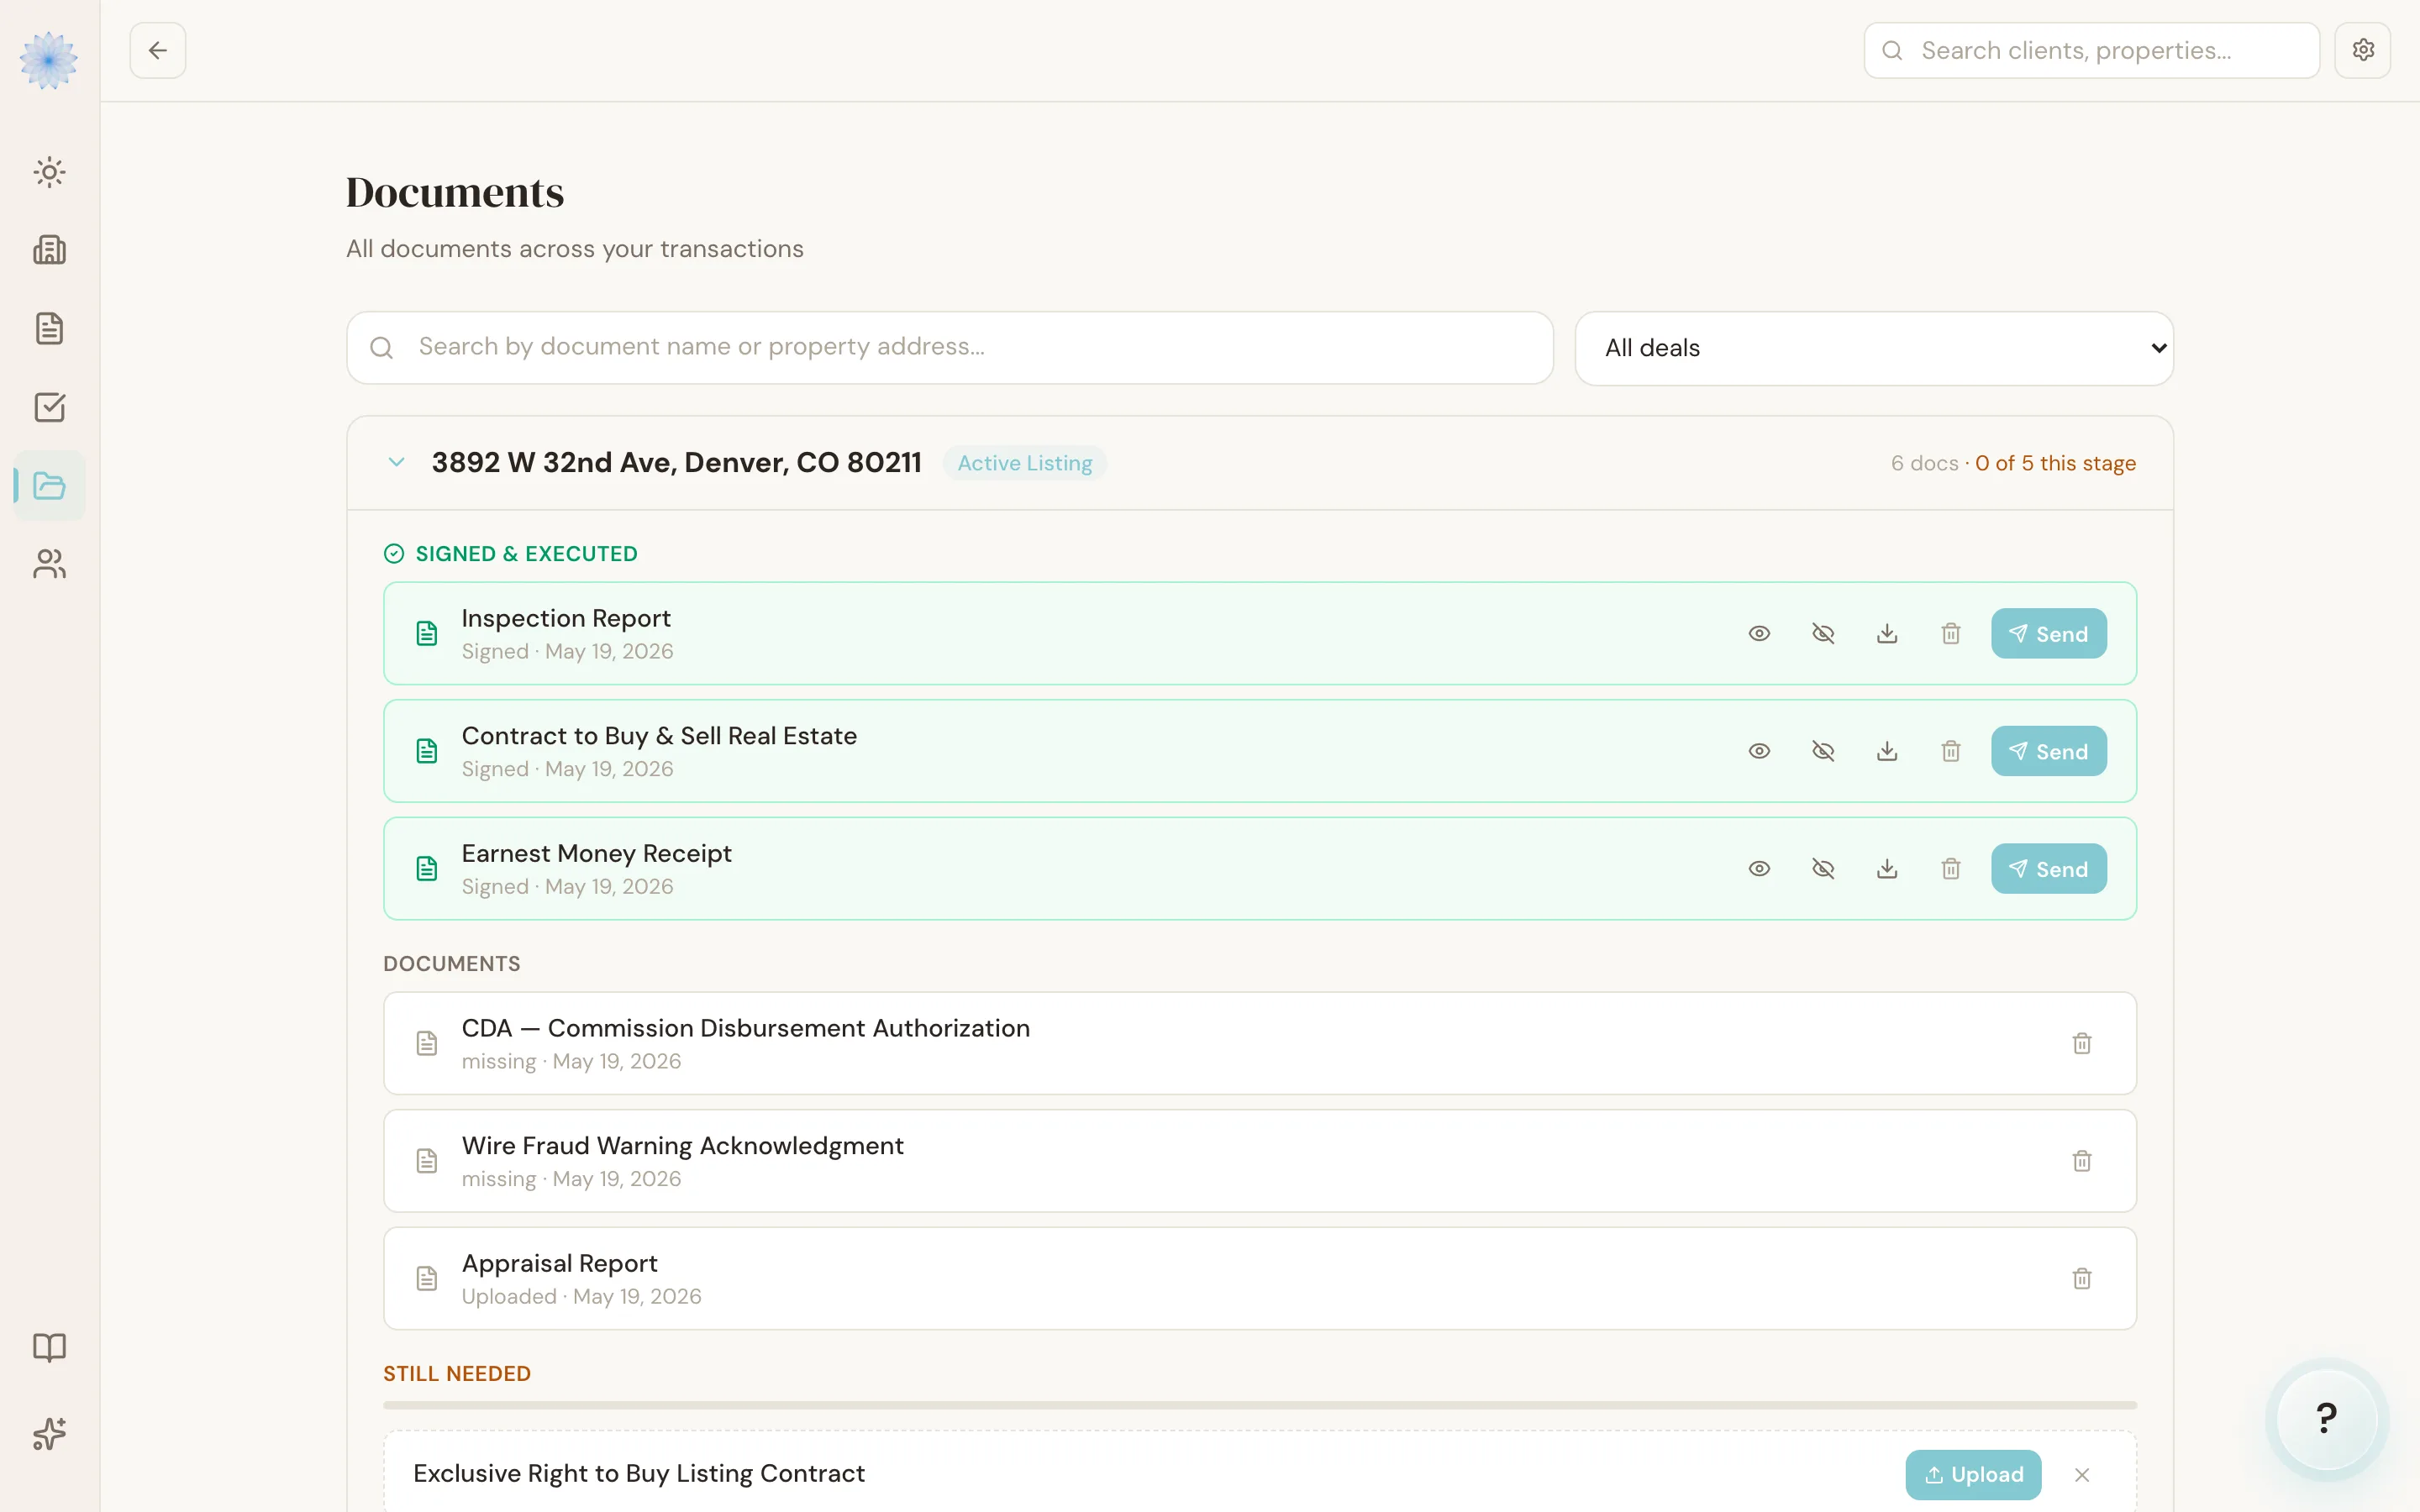This screenshot has height=1512, width=2420.
Task: Focus the Search clients, properties field
Action: point(2092,50)
